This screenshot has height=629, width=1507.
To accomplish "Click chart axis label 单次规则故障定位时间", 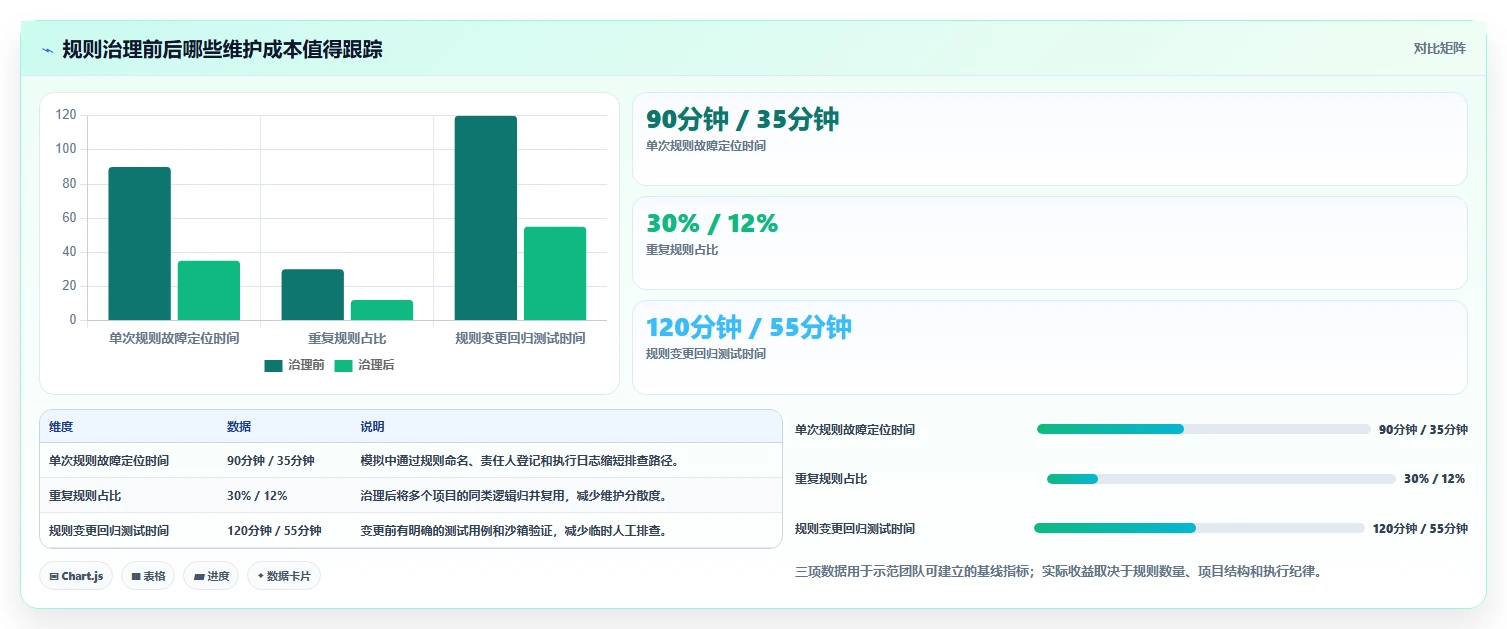I will pos(174,339).
